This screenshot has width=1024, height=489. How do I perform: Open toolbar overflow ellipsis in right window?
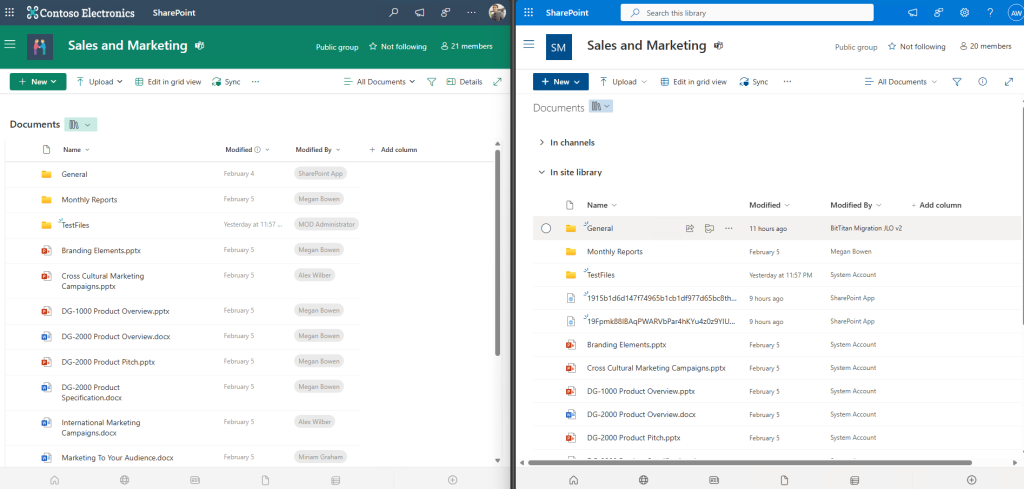coord(788,82)
